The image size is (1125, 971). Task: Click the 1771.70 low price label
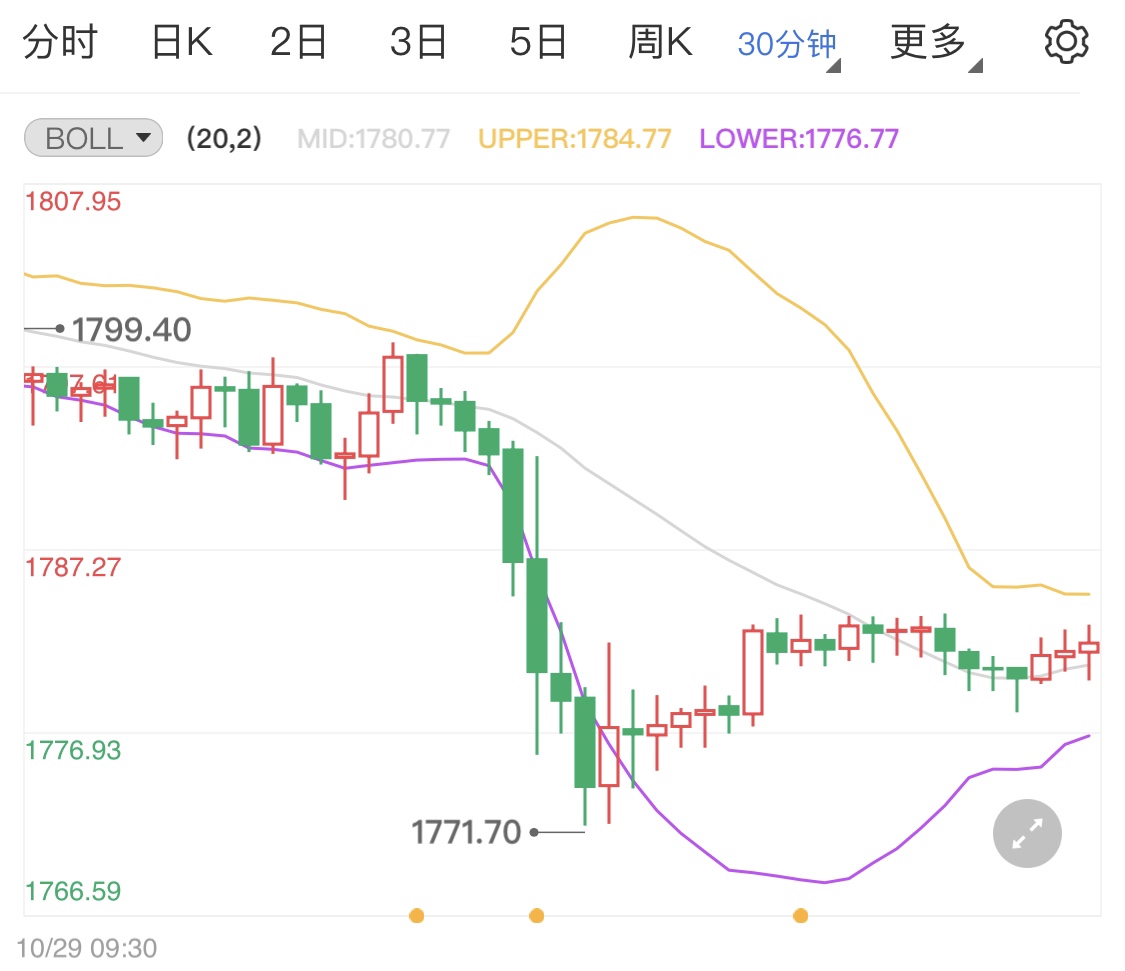tap(466, 832)
